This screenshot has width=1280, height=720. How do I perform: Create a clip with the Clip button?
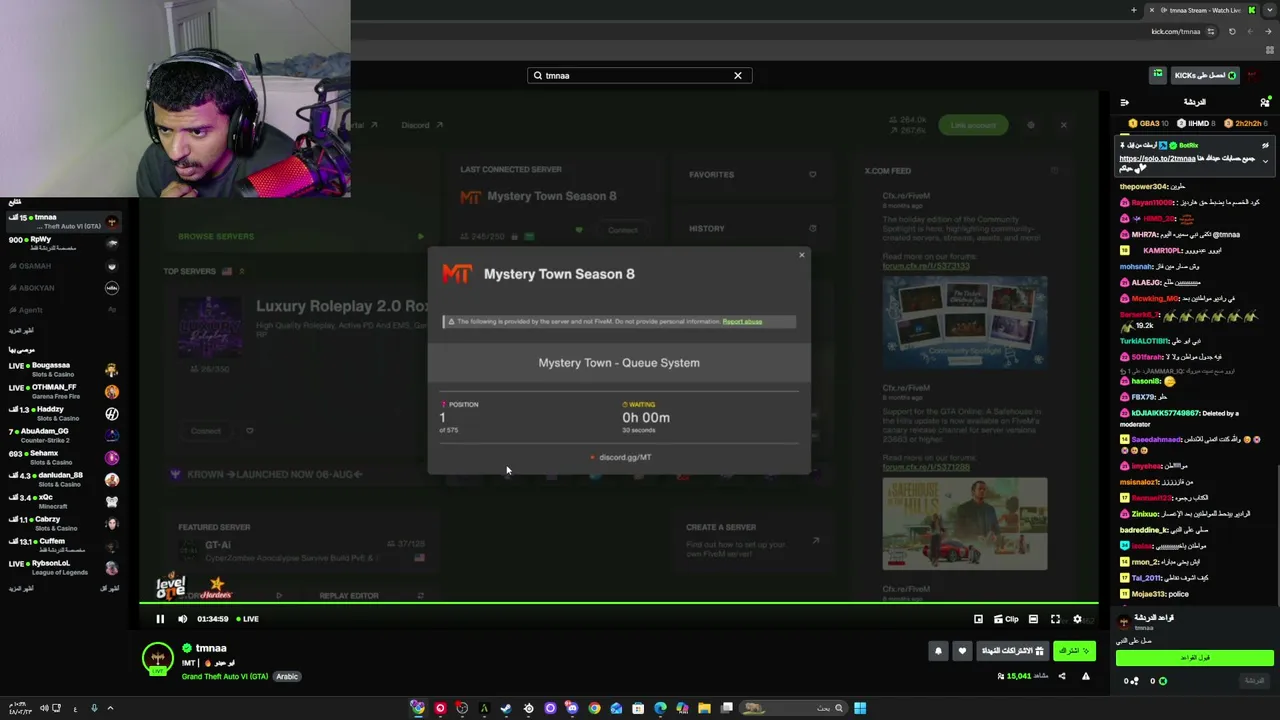point(1006,619)
